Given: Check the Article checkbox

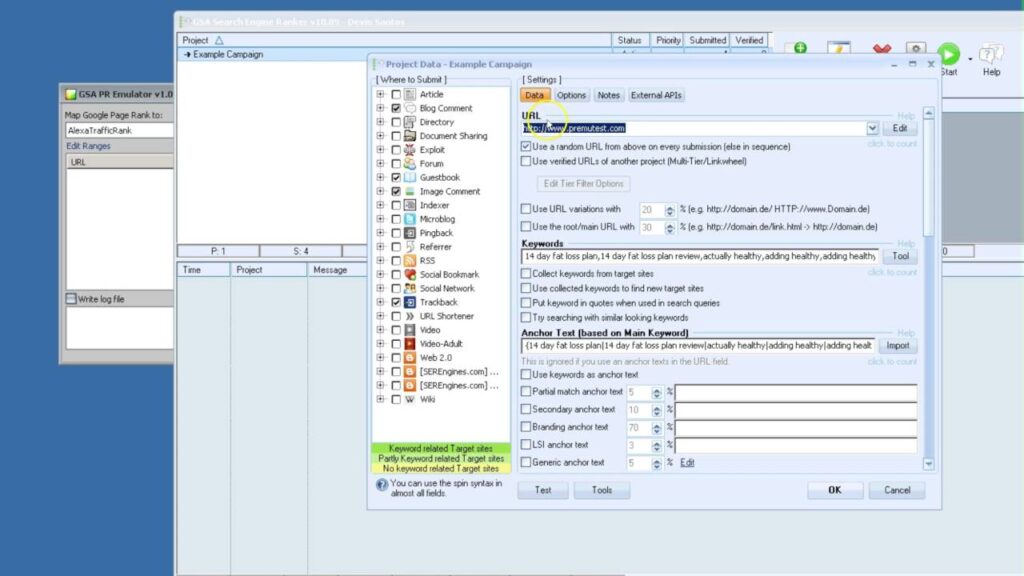Looking at the screenshot, I should pyautogui.click(x=396, y=94).
